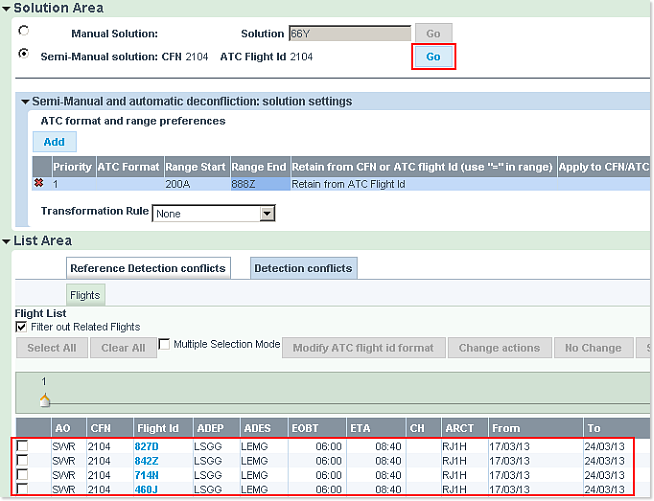654x501 pixels.
Task: Check the box for flight 460J
Action: 22,489
